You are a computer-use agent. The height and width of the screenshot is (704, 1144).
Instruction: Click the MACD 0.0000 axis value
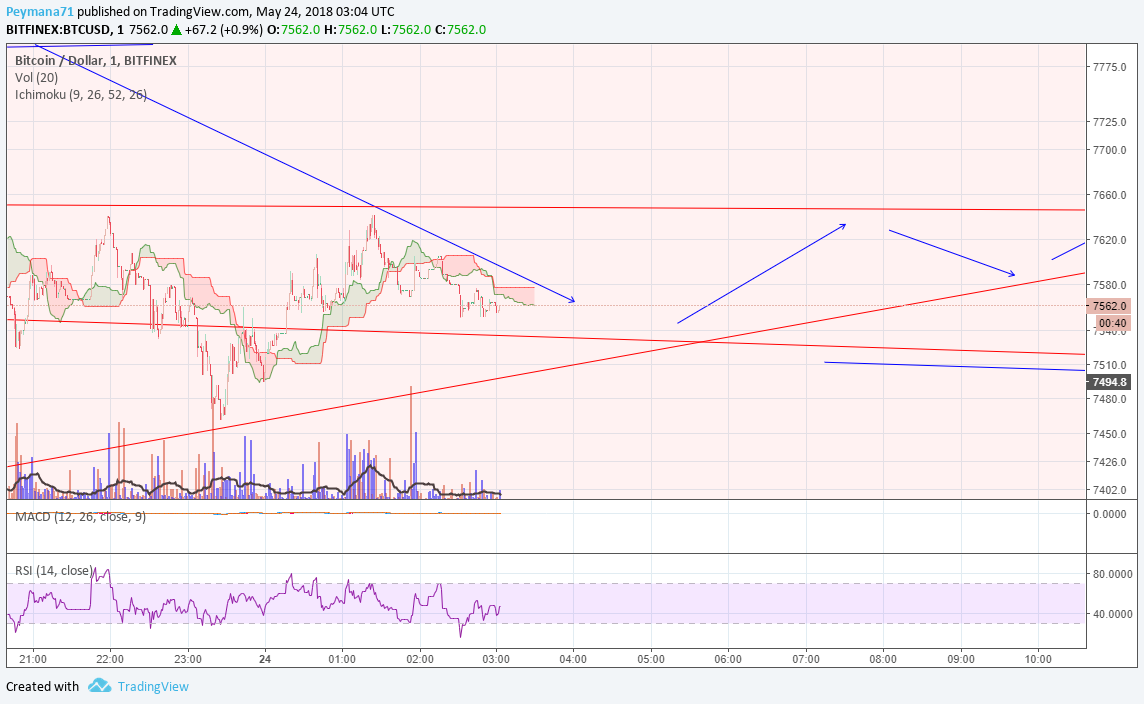click(1109, 514)
